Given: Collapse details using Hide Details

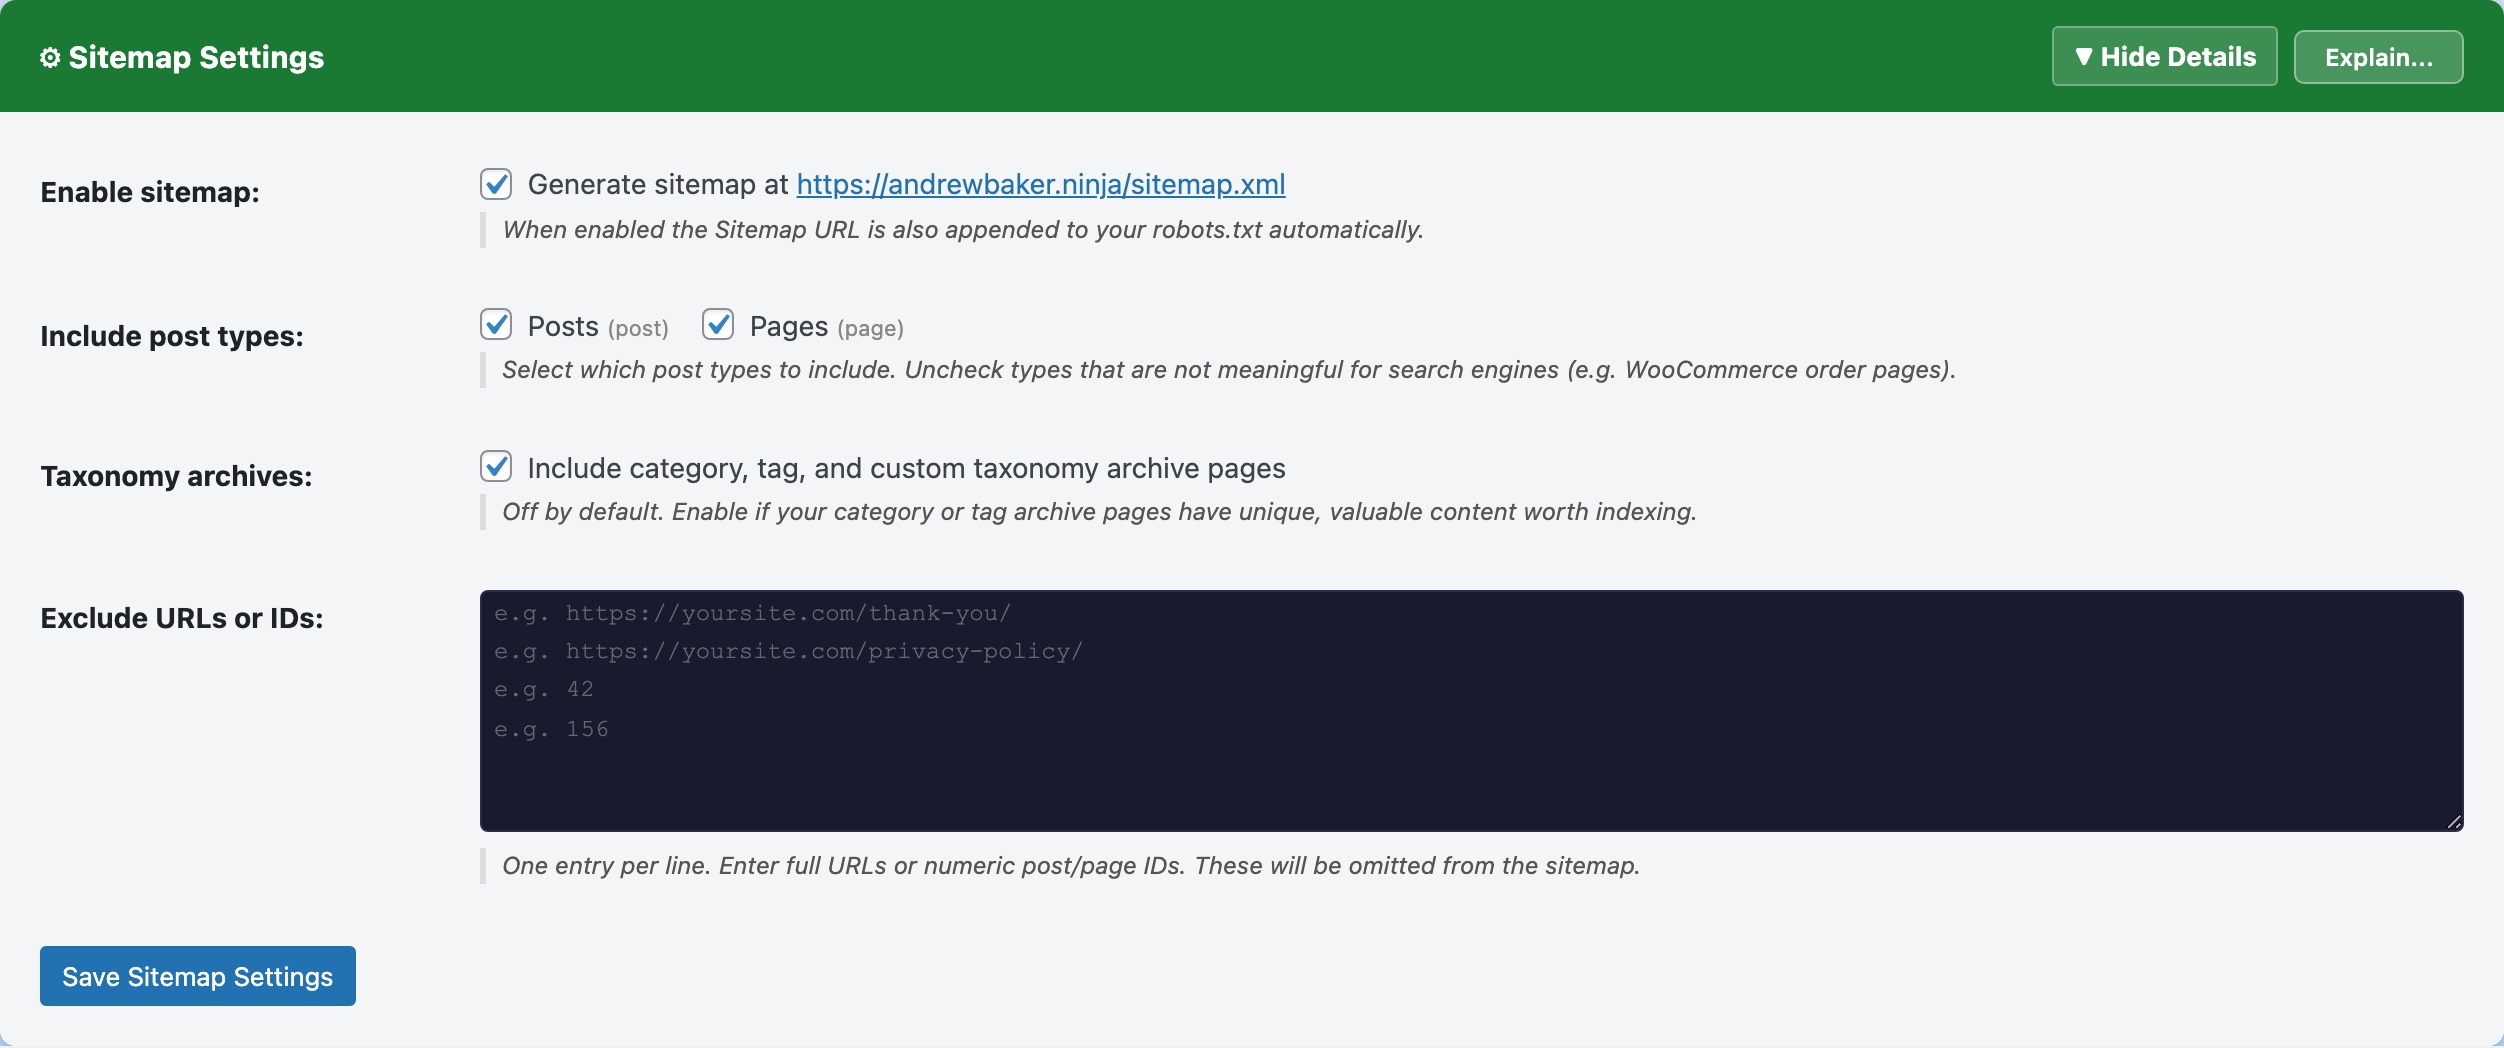Looking at the screenshot, I should pos(2164,57).
